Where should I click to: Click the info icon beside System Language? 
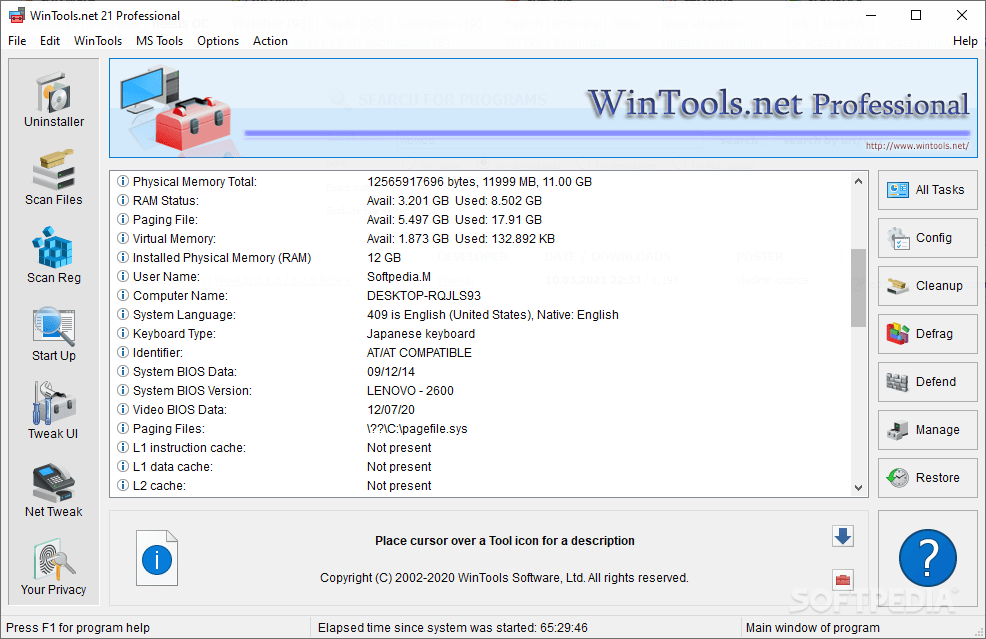coord(123,314)
